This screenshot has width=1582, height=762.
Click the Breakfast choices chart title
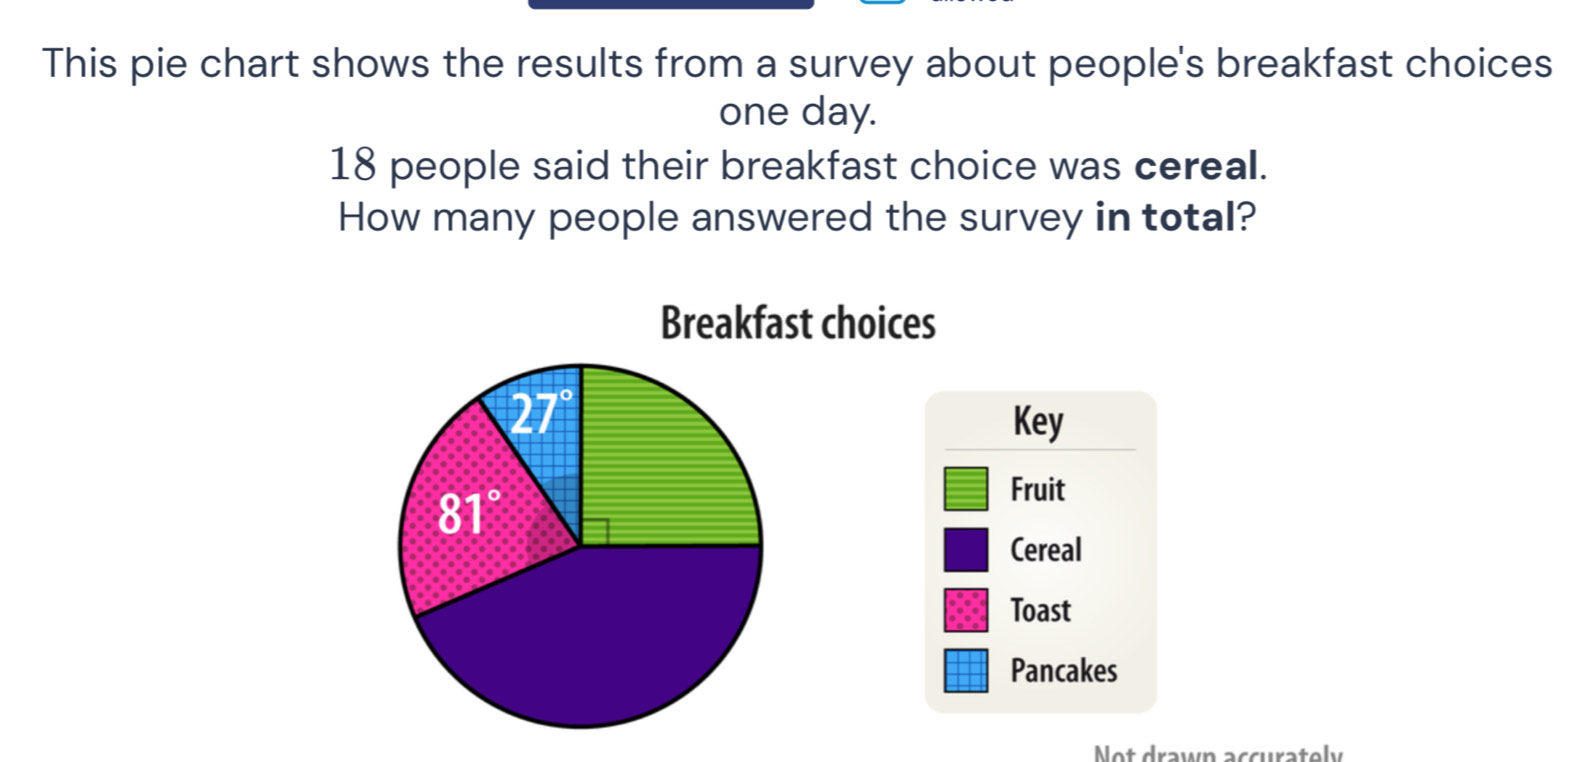coord(798,323)
